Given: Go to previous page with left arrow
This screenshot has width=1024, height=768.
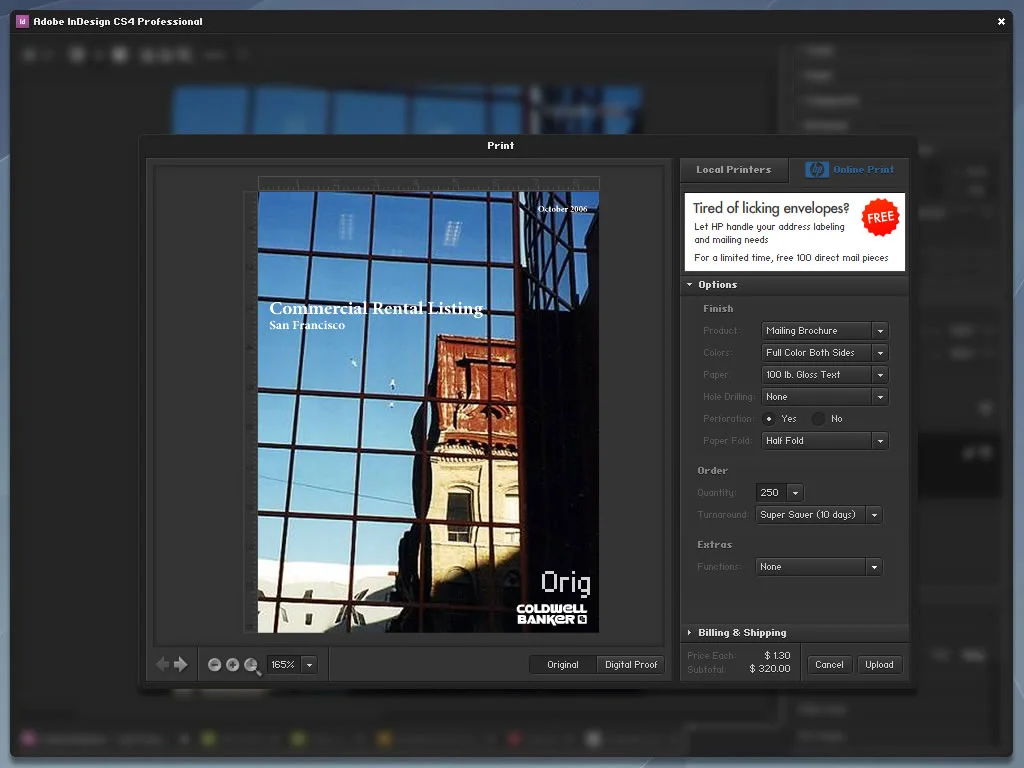Looking at the screenshot, I should point(163,664).
